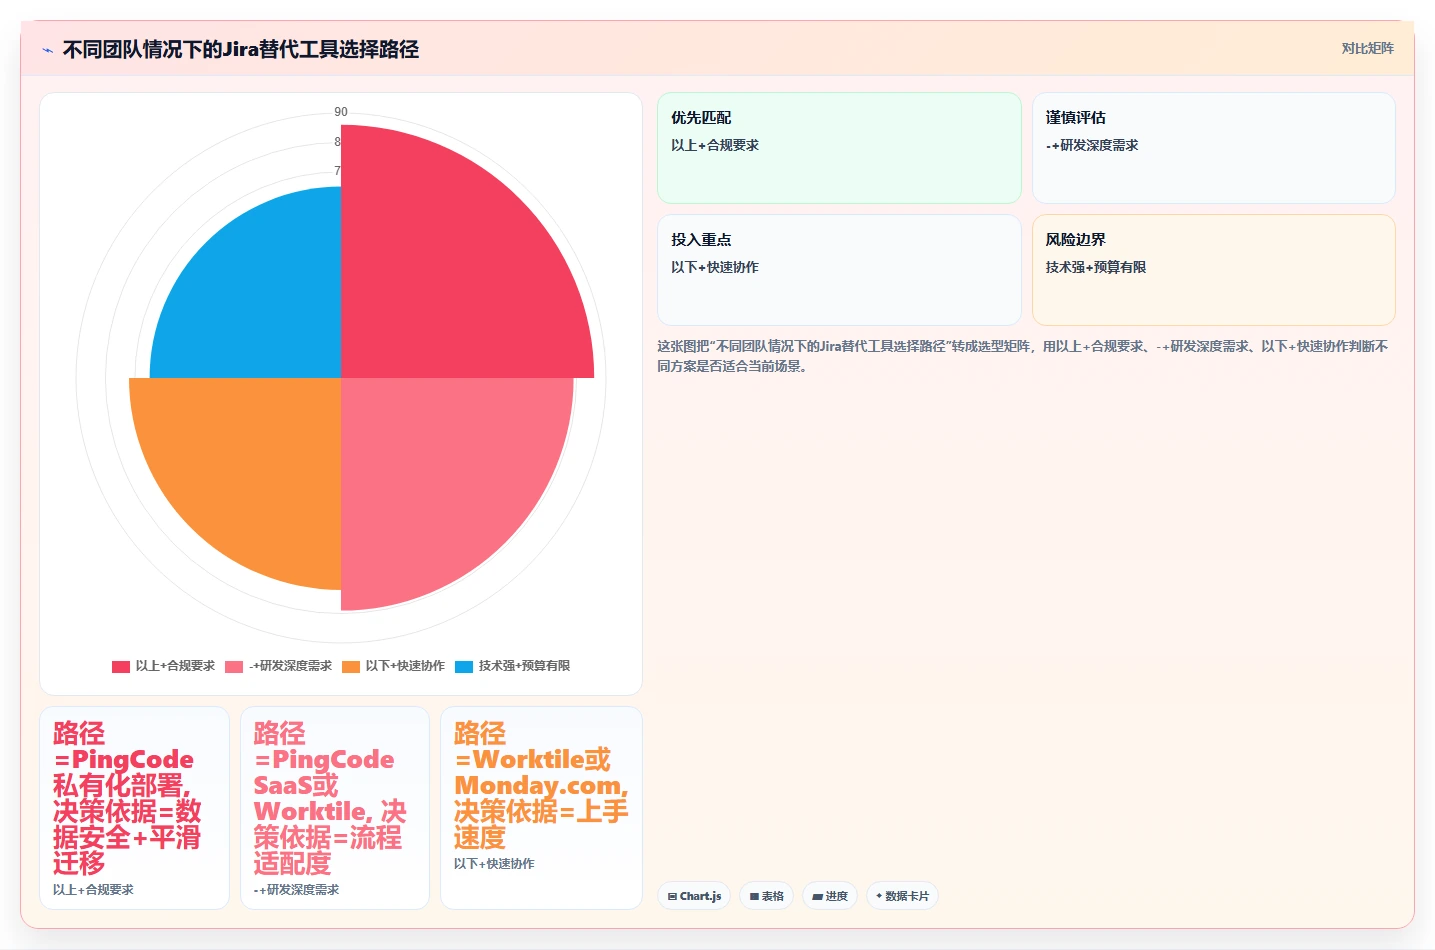Select the 优先匹配 matrix card
The image size is (1435, 950).
[x=839, y=148]
